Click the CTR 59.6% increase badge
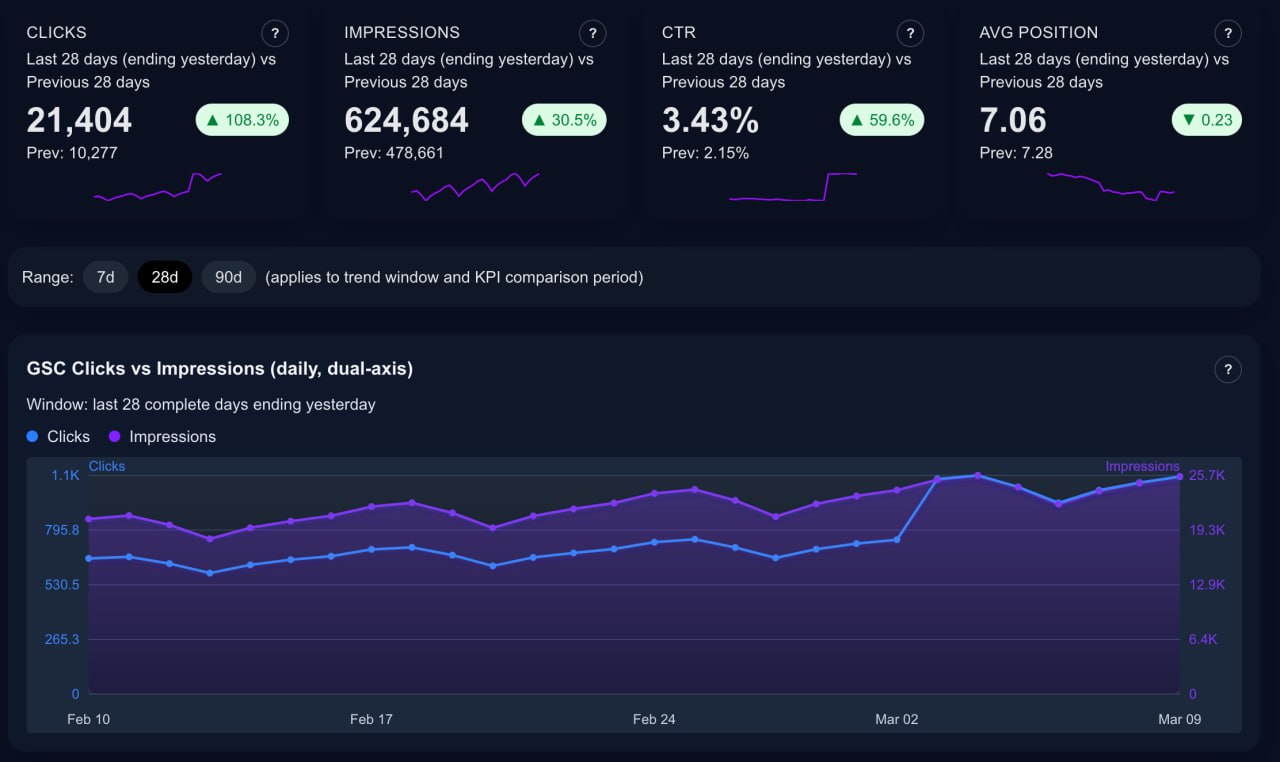The width and height of the screenshot is (1280, 762). click(882, 121)
